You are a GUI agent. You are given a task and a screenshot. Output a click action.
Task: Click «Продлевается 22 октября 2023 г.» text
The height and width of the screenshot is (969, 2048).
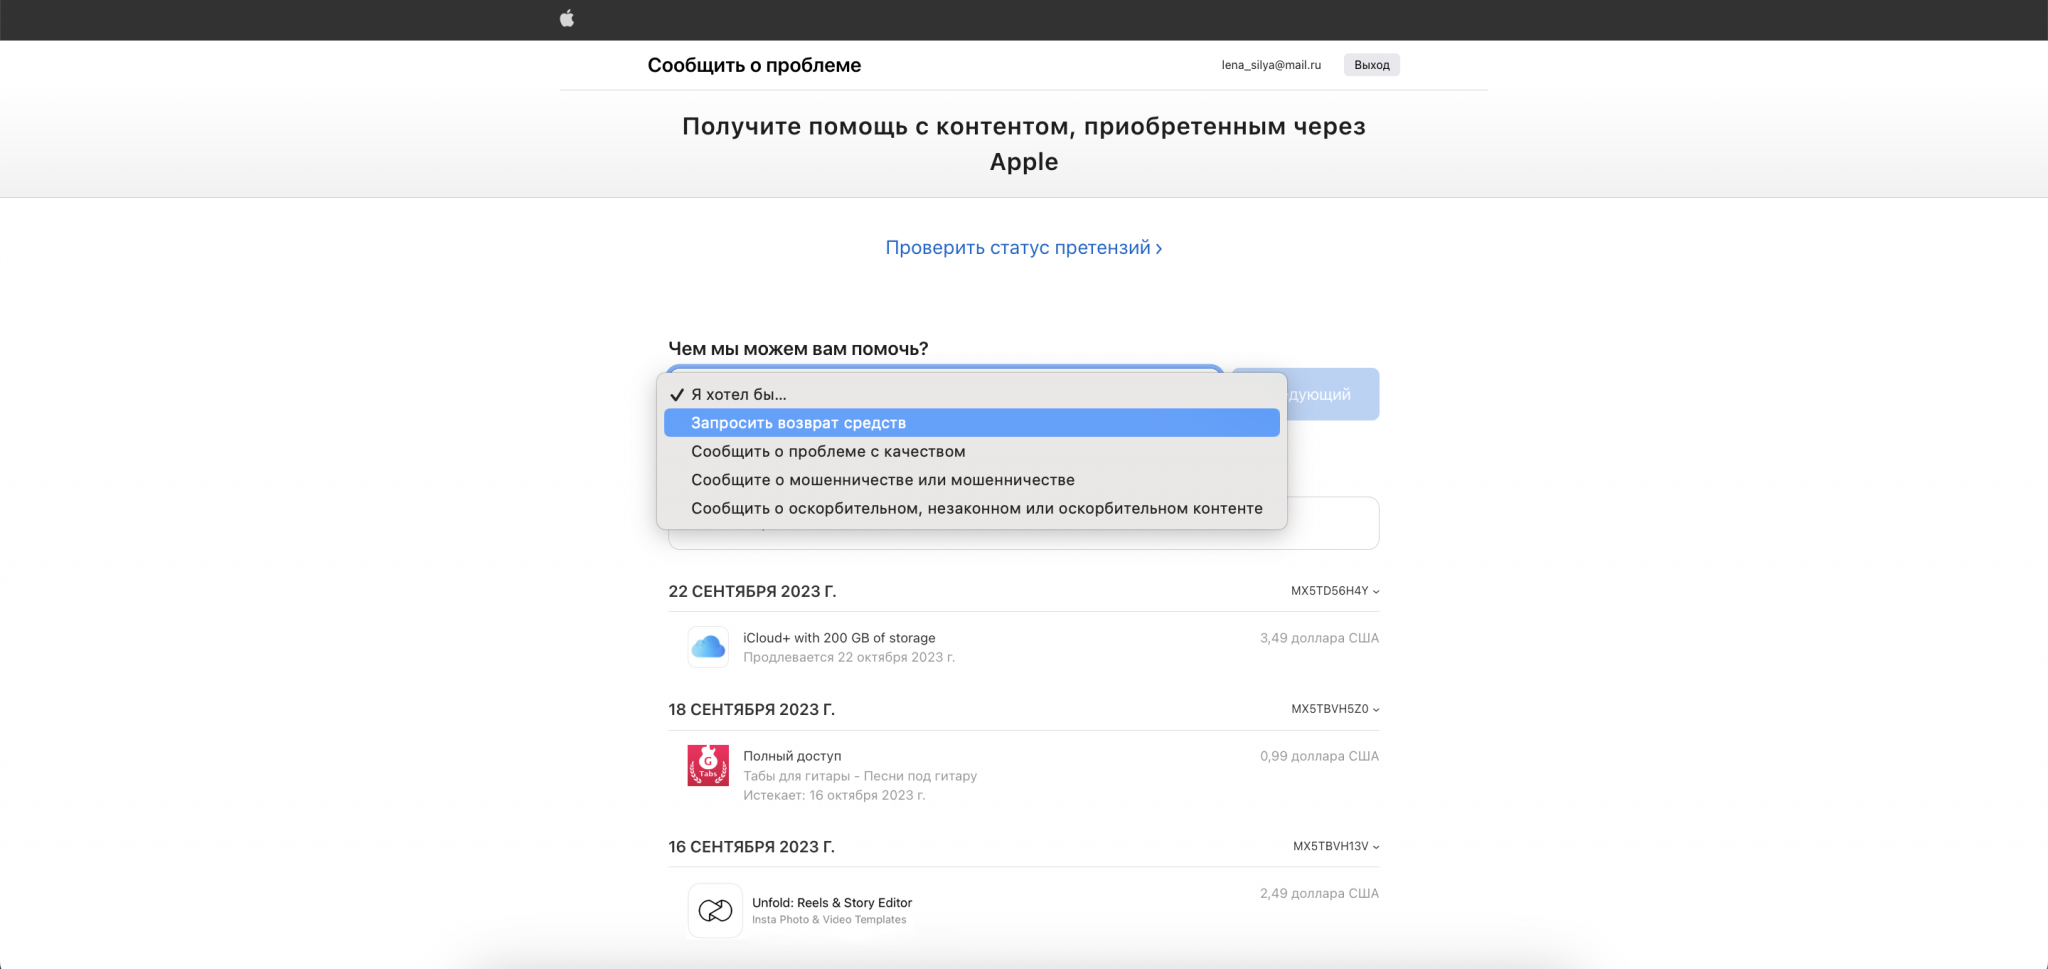pos(849,657)
